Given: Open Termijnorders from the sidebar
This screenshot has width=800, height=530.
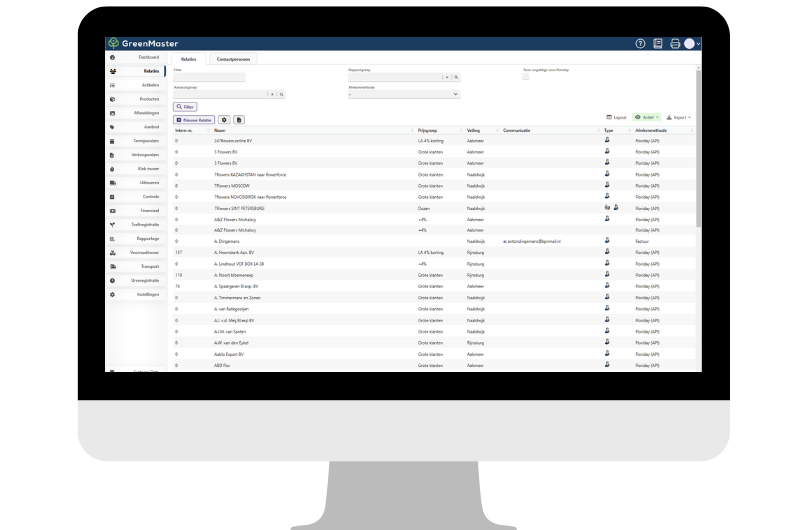Looking at the screenshot, I should click(136, 141).
